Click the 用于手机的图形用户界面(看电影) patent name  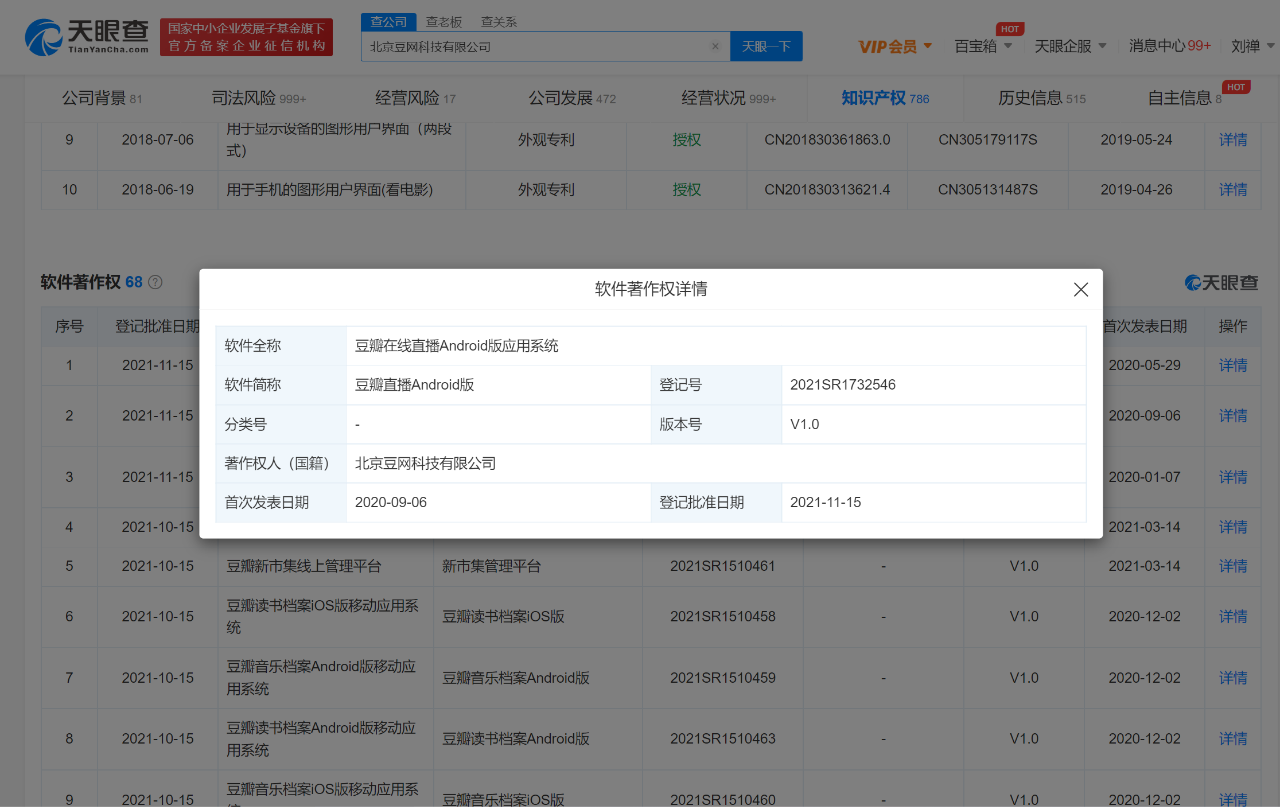pyautogui.click(x=329, y=189)
